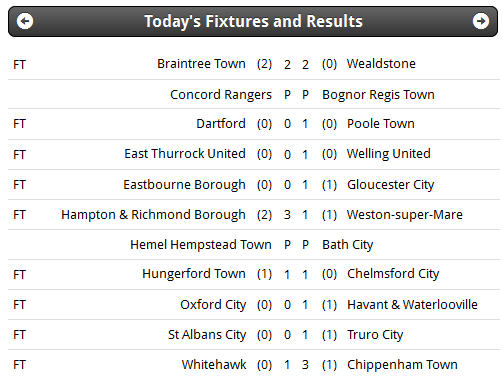Open Bath City team link
Viewport: 503px width, 389px height.
click(347, 245)
